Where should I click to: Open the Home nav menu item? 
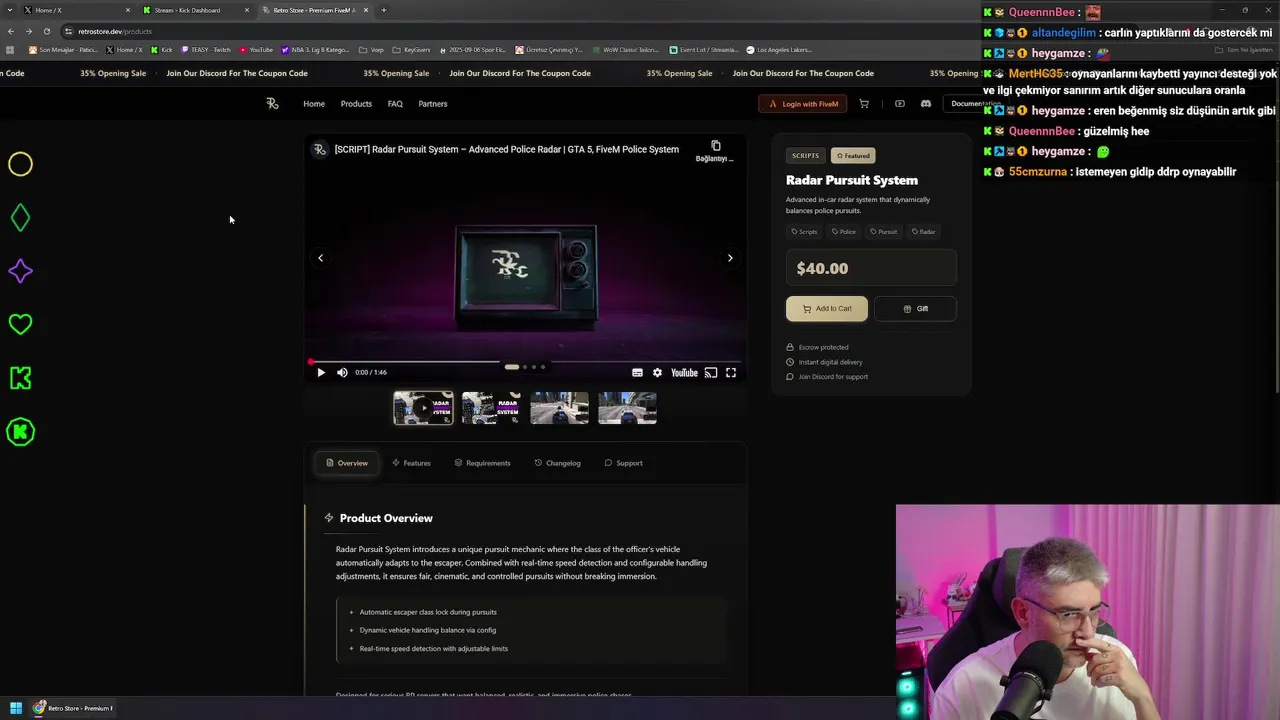pyautogui.click(x=314, y=104)
